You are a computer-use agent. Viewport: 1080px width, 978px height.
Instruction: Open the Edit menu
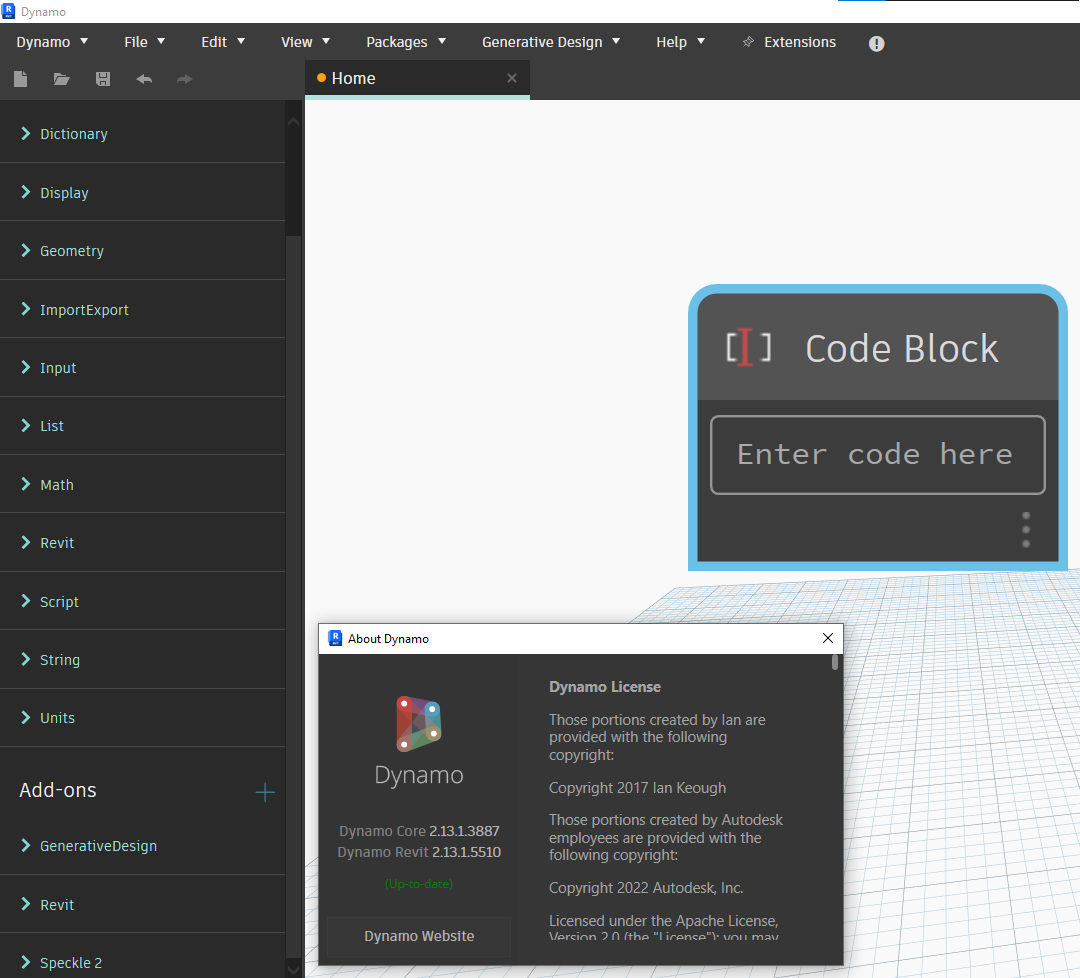point(222,42)
